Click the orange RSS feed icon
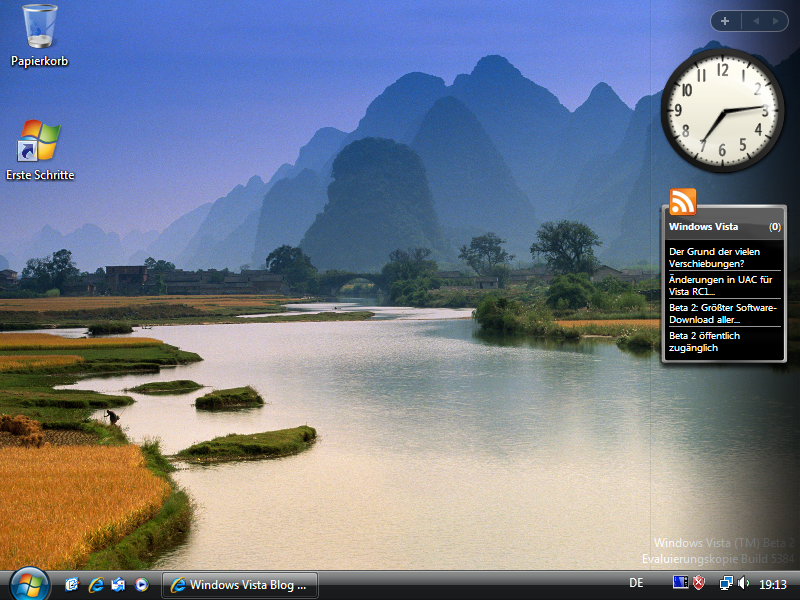 point(683,202)
